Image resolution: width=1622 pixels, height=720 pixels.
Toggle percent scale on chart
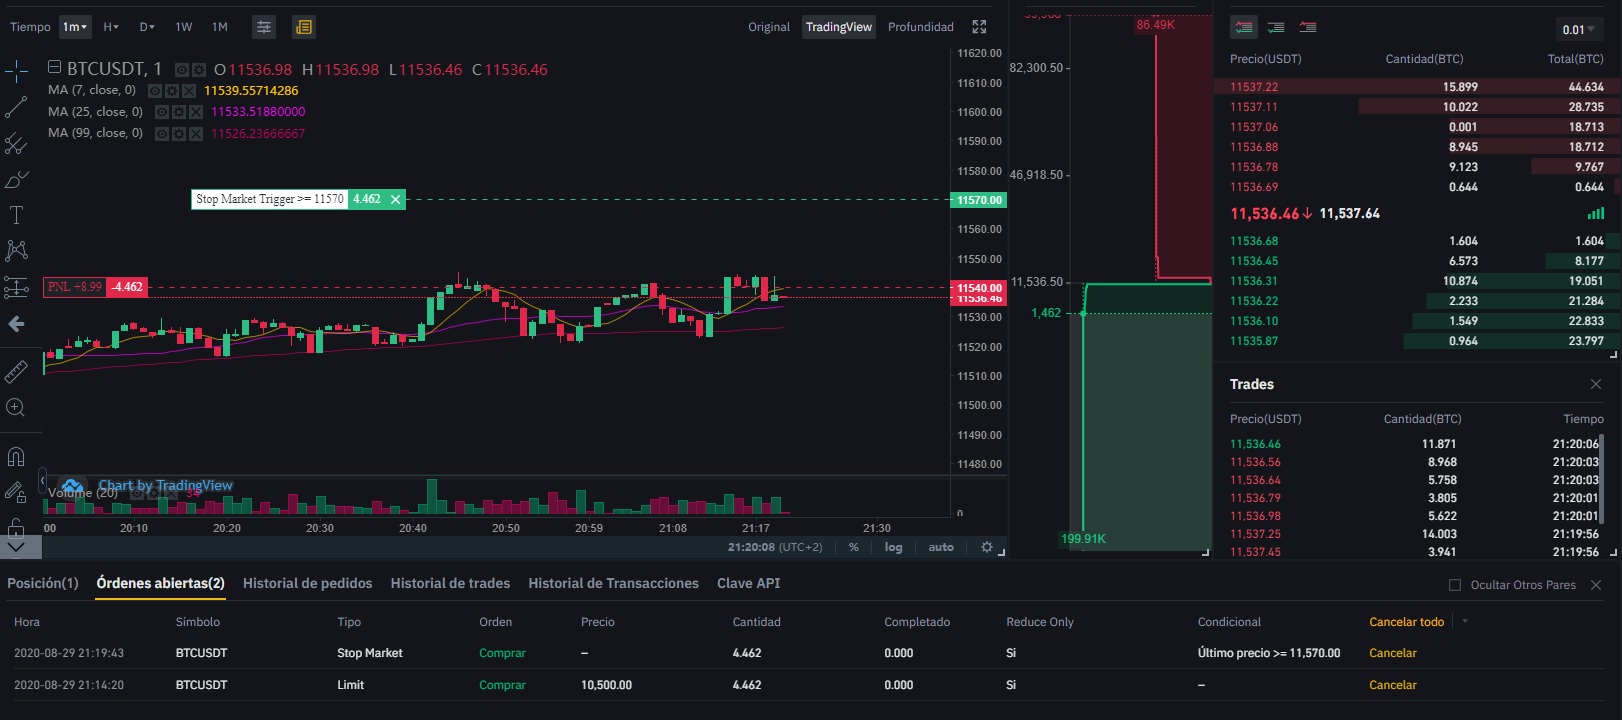click(854, 547)
